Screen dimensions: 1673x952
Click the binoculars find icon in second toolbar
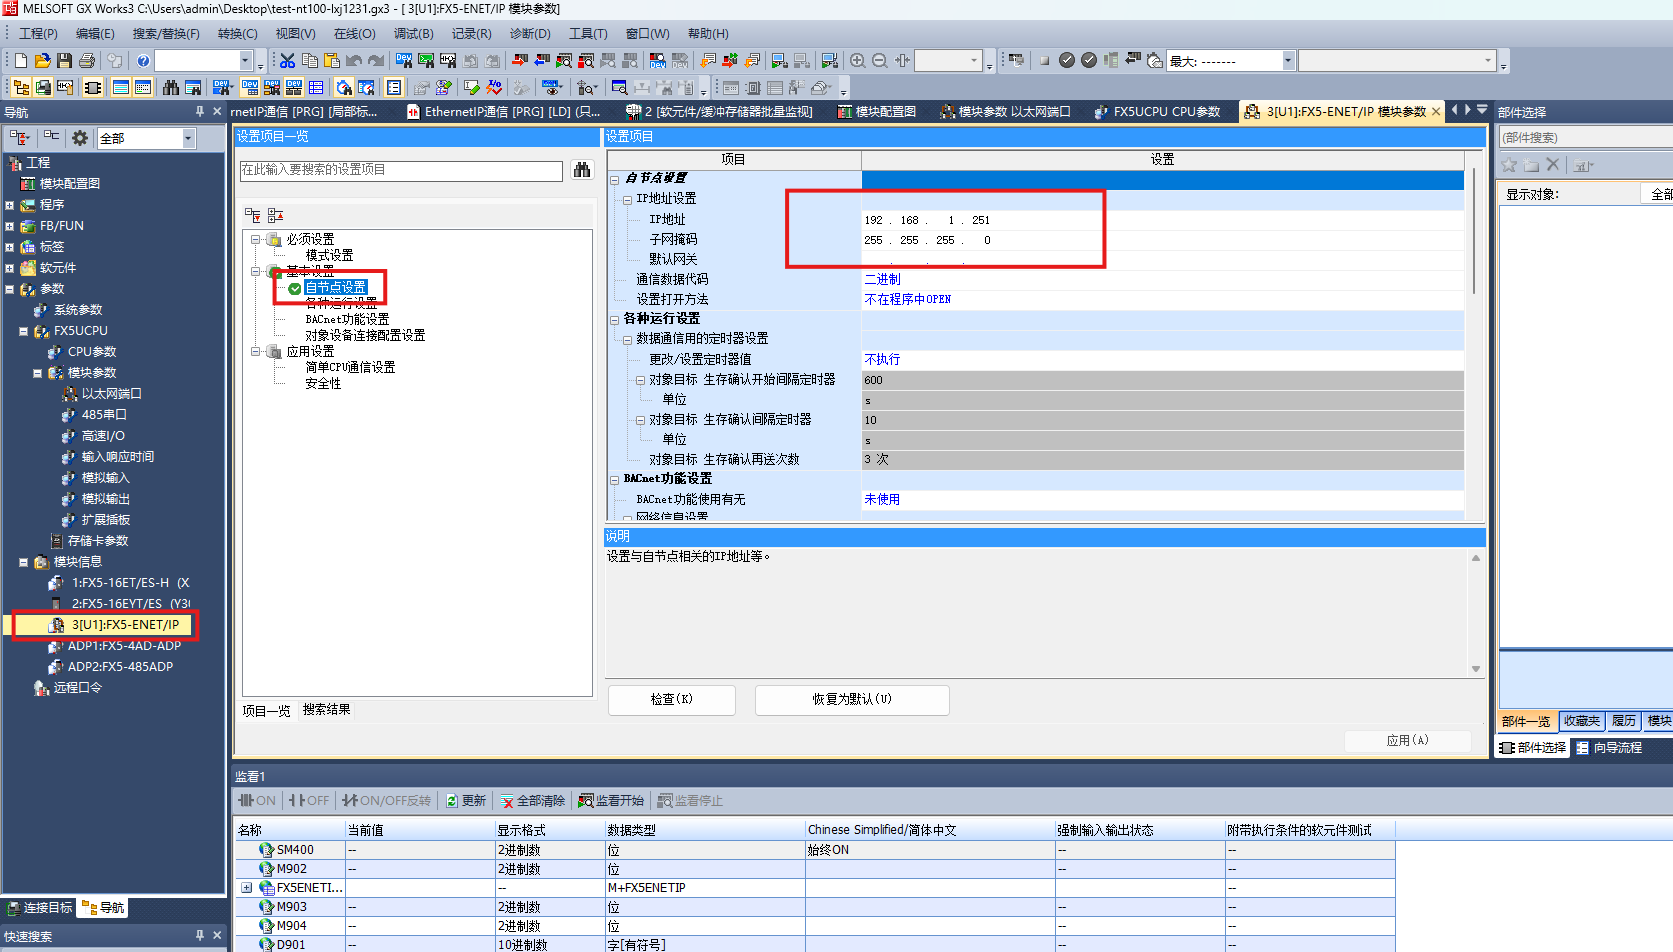(171, 88)
